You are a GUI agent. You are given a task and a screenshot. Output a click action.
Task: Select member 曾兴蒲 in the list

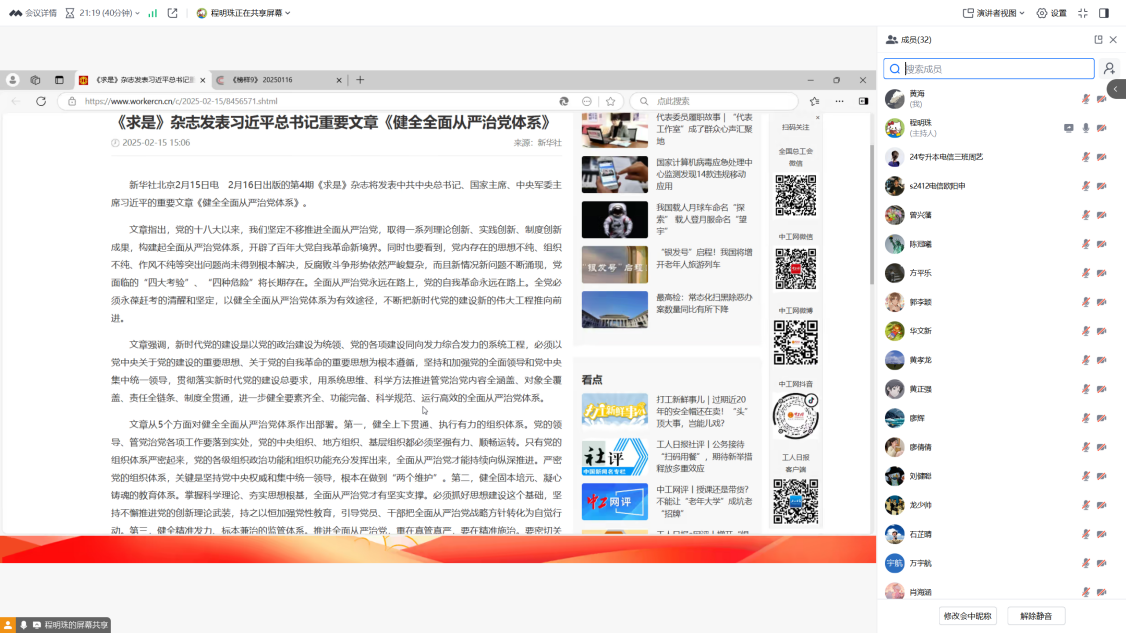[920, 215]
